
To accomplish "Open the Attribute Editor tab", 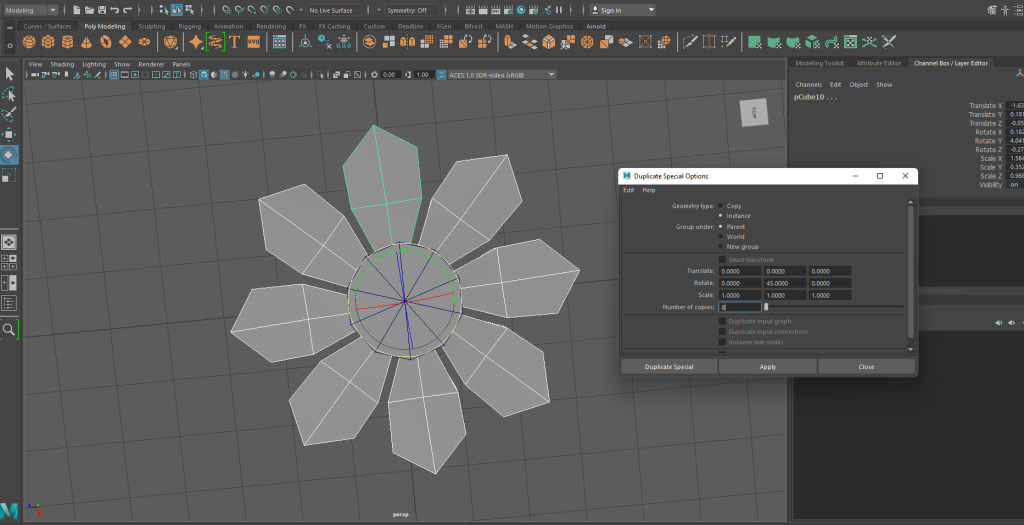I will pyautogui.click(x=878, y=63).
